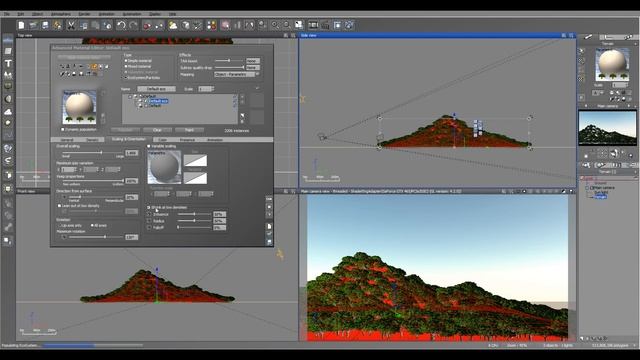Switch to the Density tab

(92, 140)
